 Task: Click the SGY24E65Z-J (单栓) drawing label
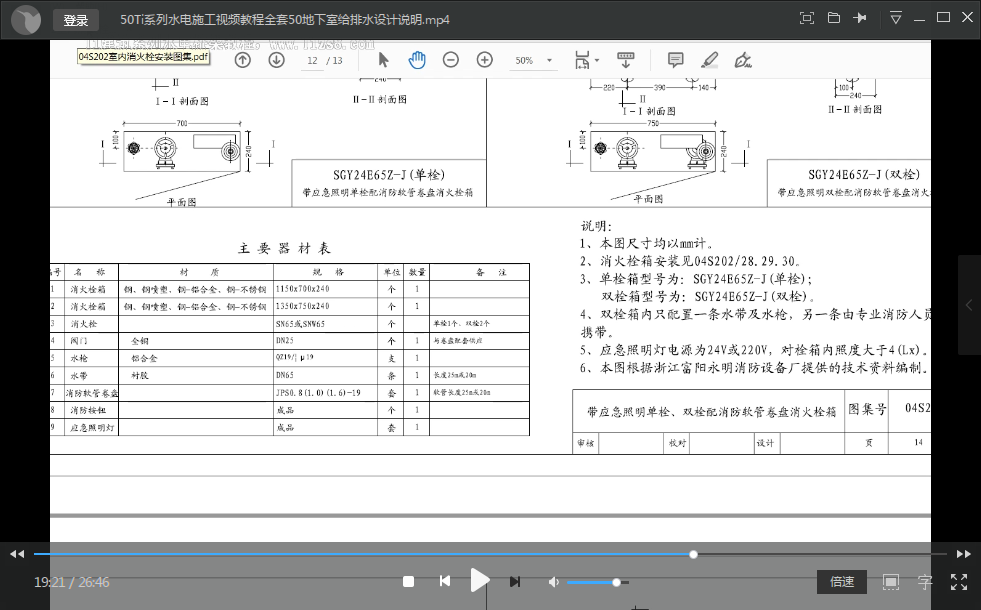(x=389, y=175)
